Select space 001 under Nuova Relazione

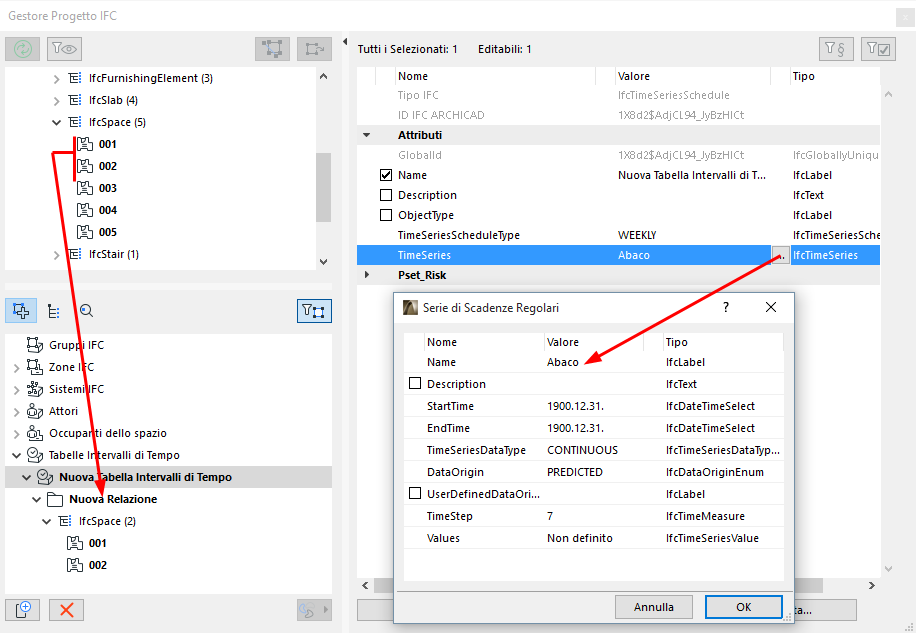click(x=98, y=543)
